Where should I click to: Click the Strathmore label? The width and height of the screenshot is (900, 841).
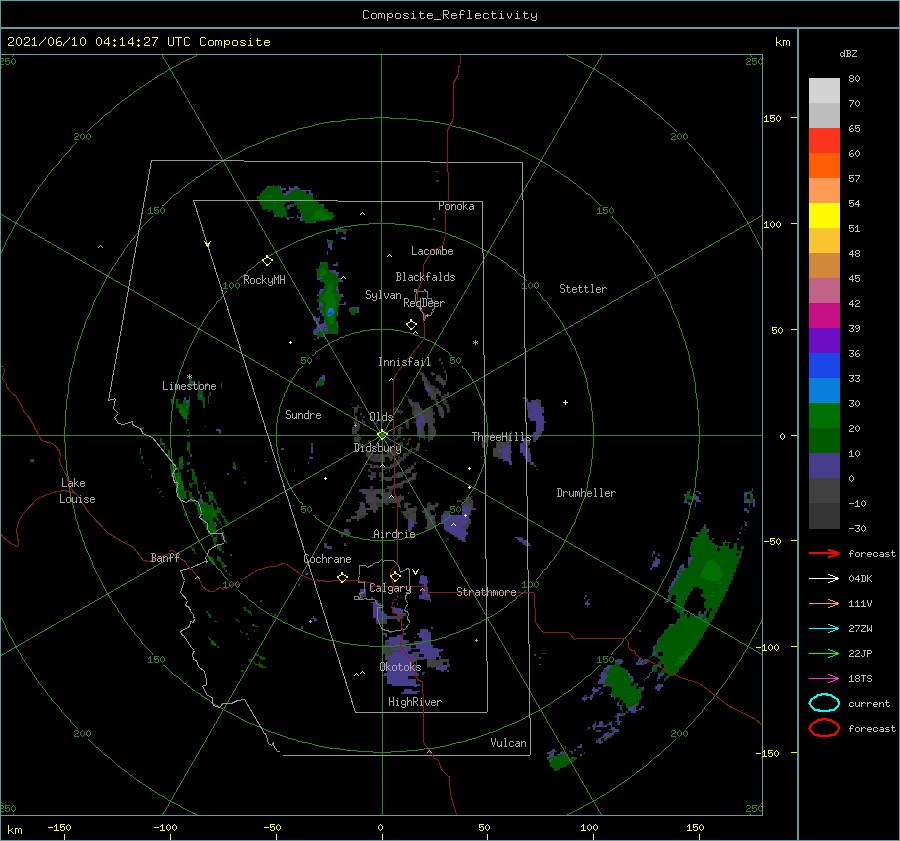[x=486, y=592]
